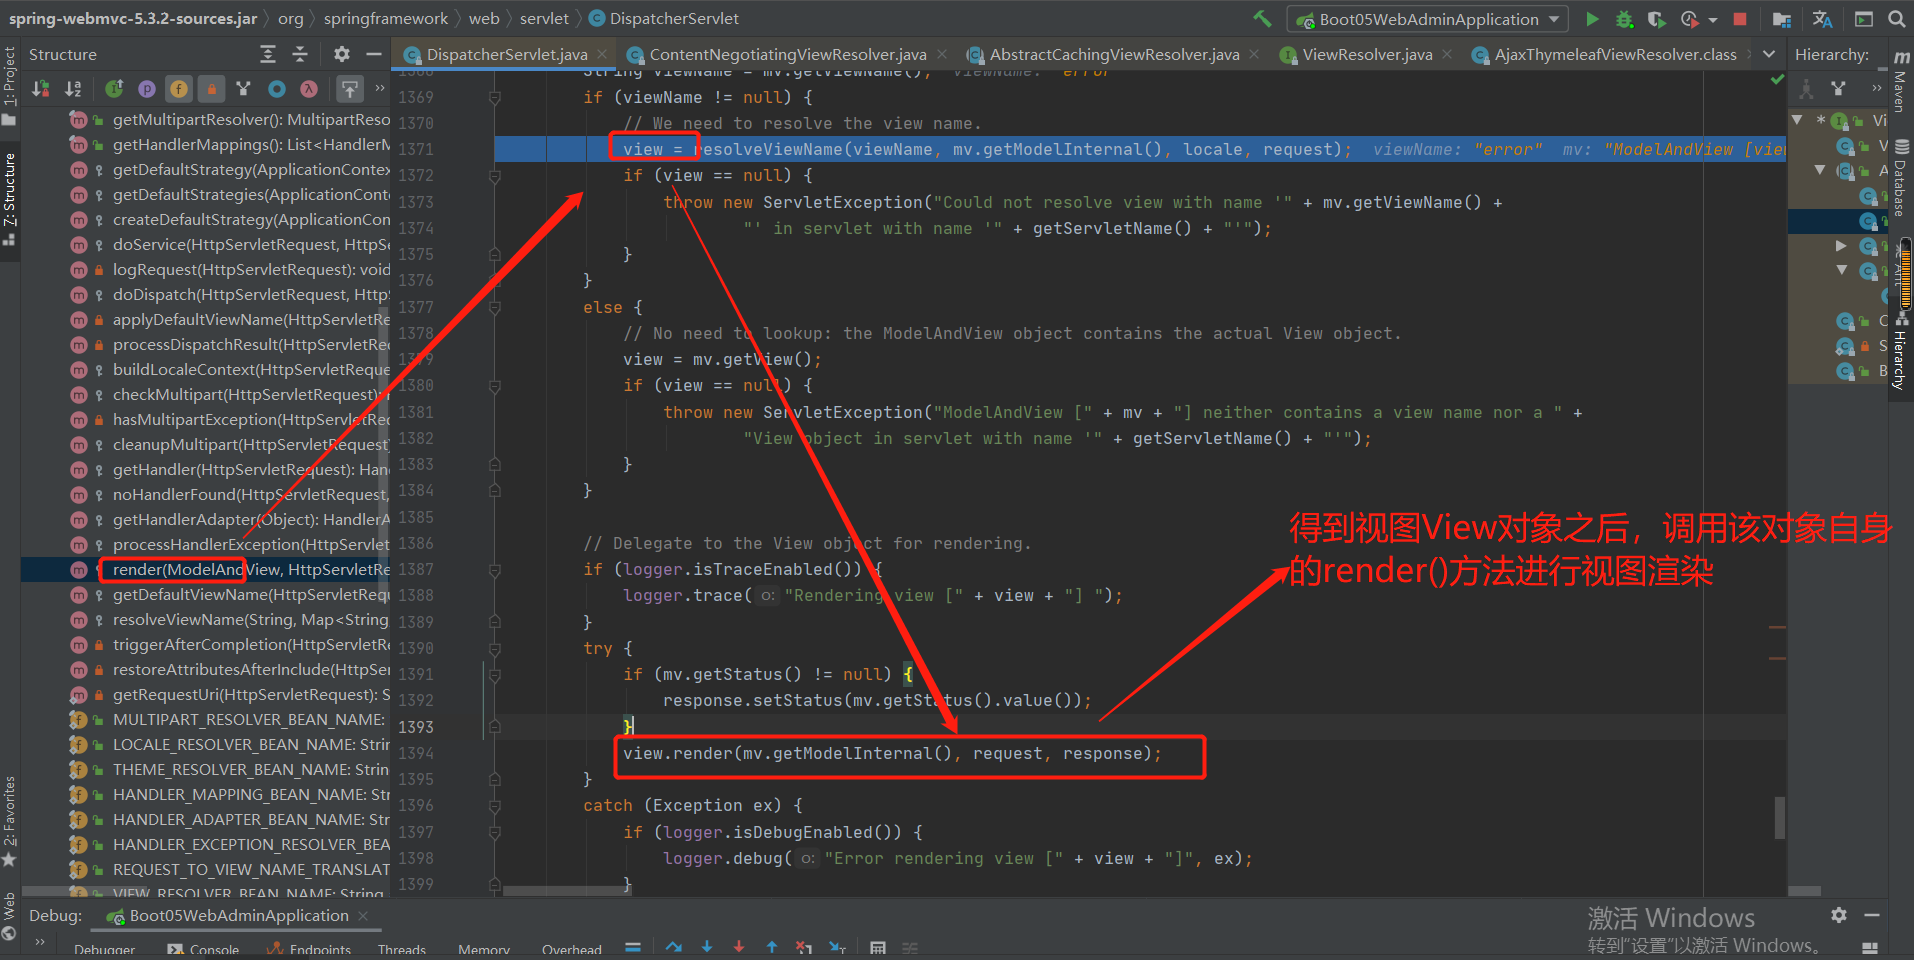The width and height of the screenshot is (1914, 960).
Task: Click the Step Into debug icon
Action: pos(707,946)
